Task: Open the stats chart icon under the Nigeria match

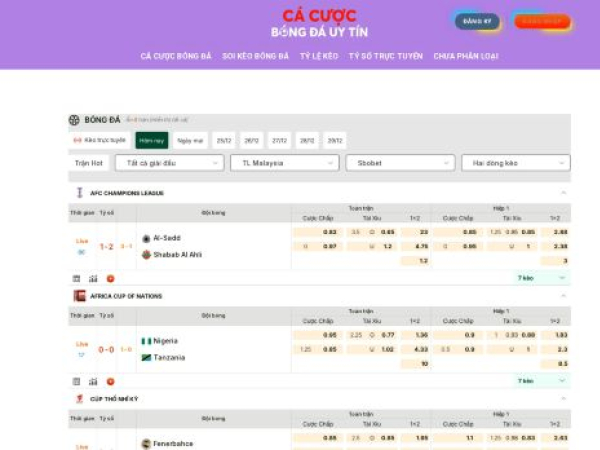Action: click(93, 382)
